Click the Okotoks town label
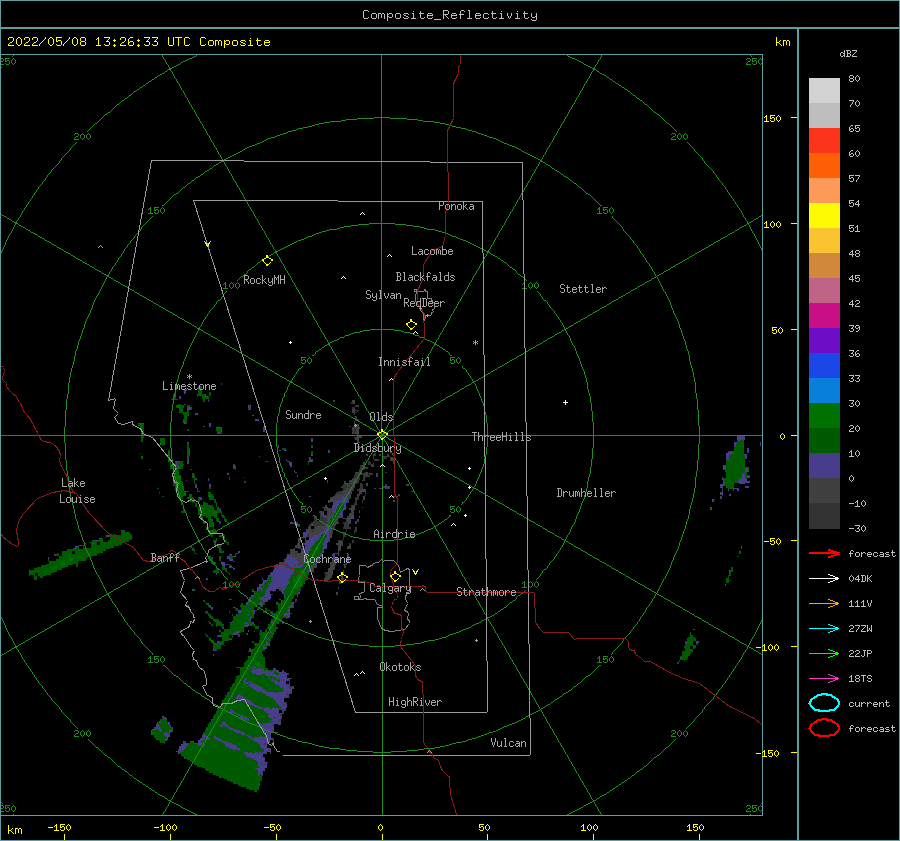This screenshot has width=900, height=841. [400, 667]
